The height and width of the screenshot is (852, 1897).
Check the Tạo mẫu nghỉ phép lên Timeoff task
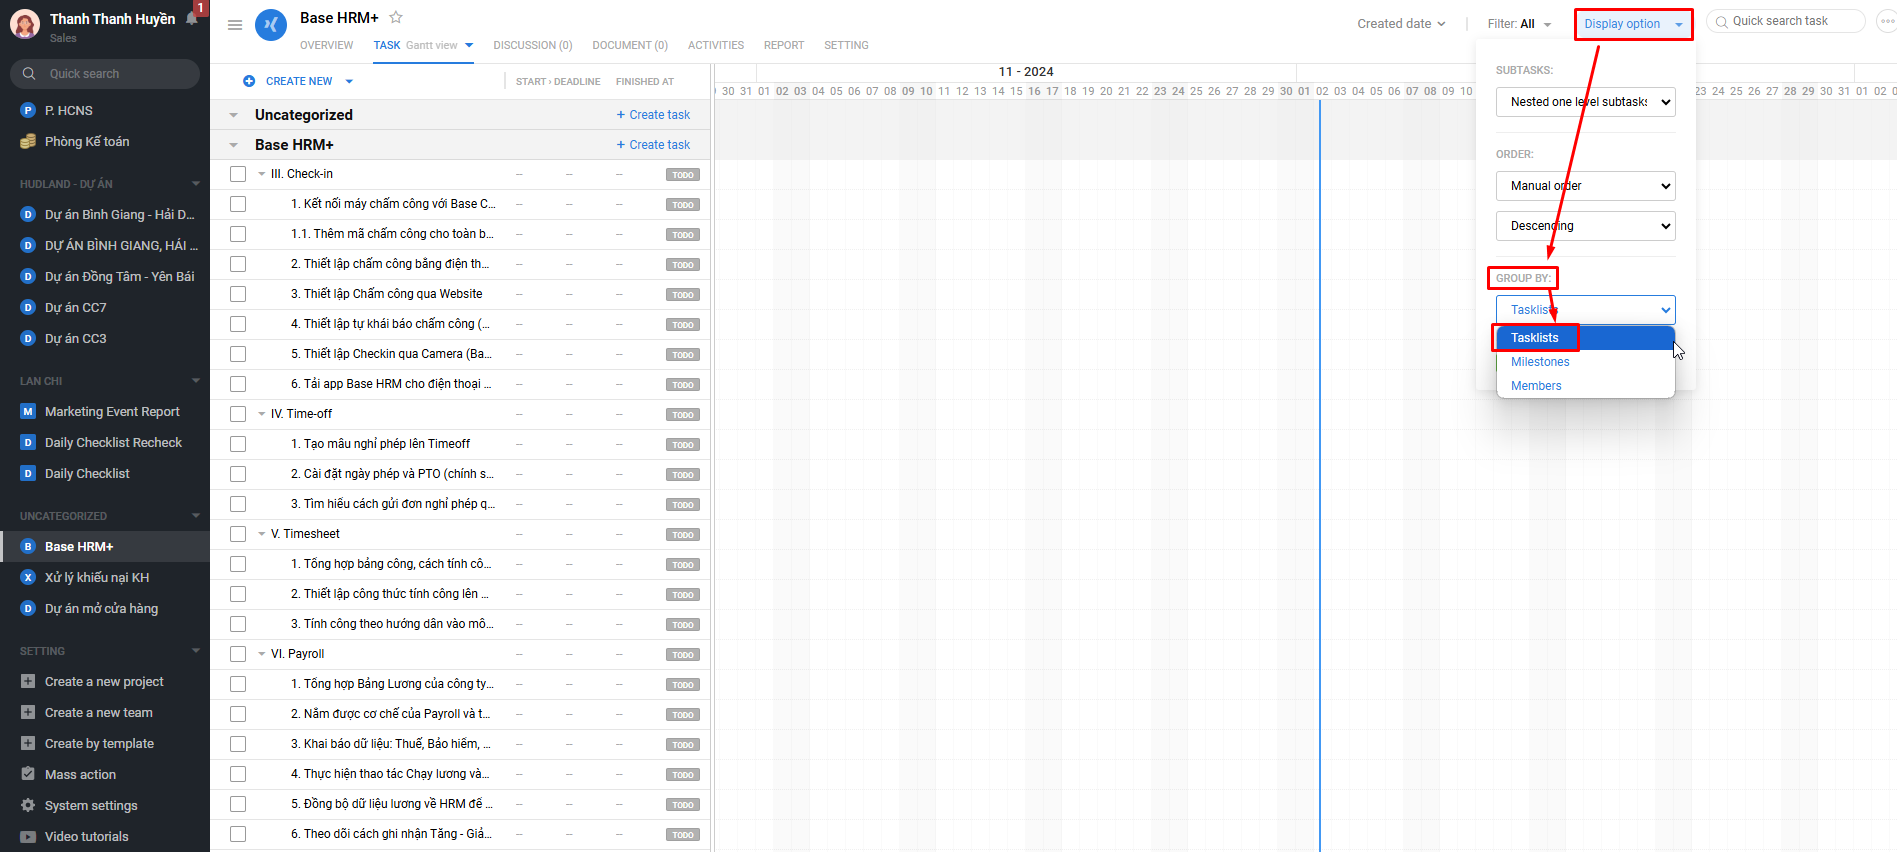[x=238, y=444]
